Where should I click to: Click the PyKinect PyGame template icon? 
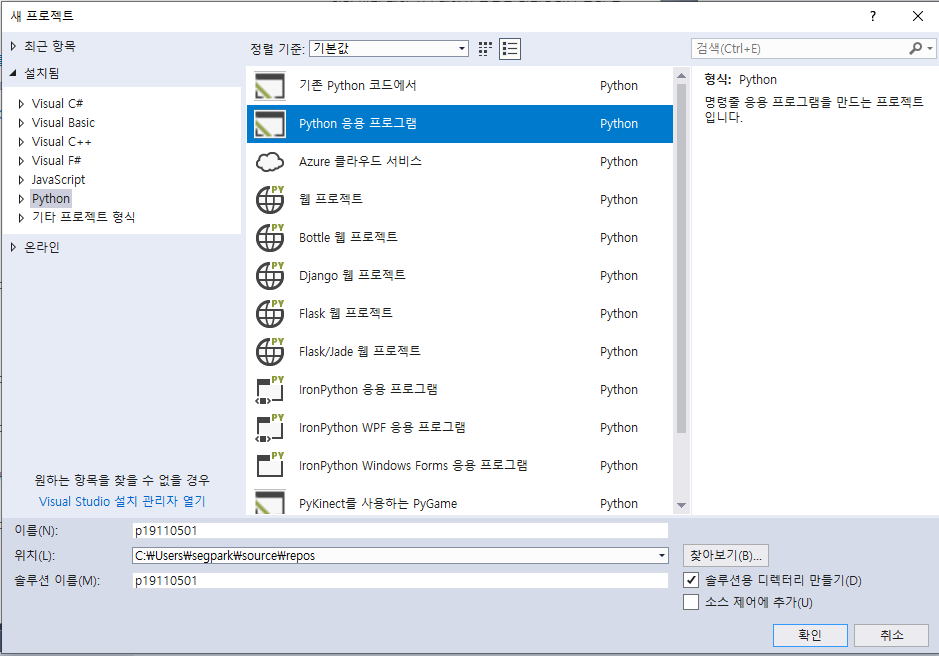point(269,503)
